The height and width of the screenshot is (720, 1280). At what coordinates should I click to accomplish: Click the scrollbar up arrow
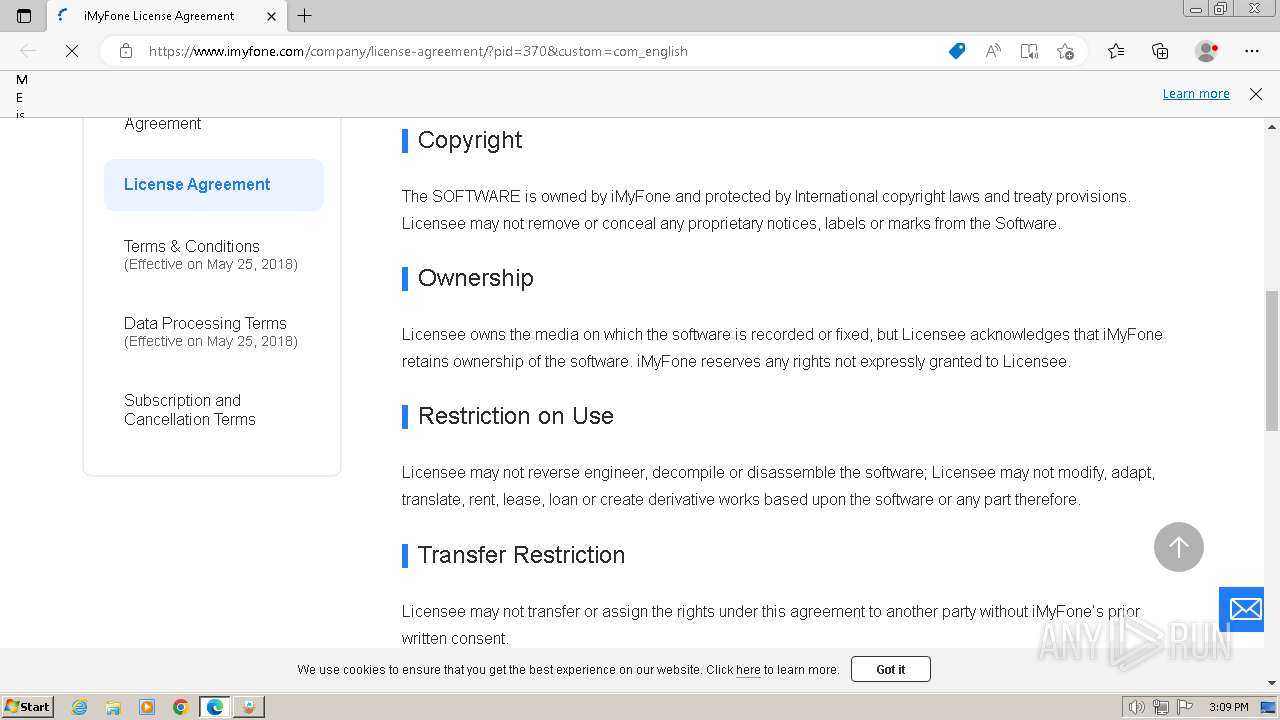[x=1272, y=127]
